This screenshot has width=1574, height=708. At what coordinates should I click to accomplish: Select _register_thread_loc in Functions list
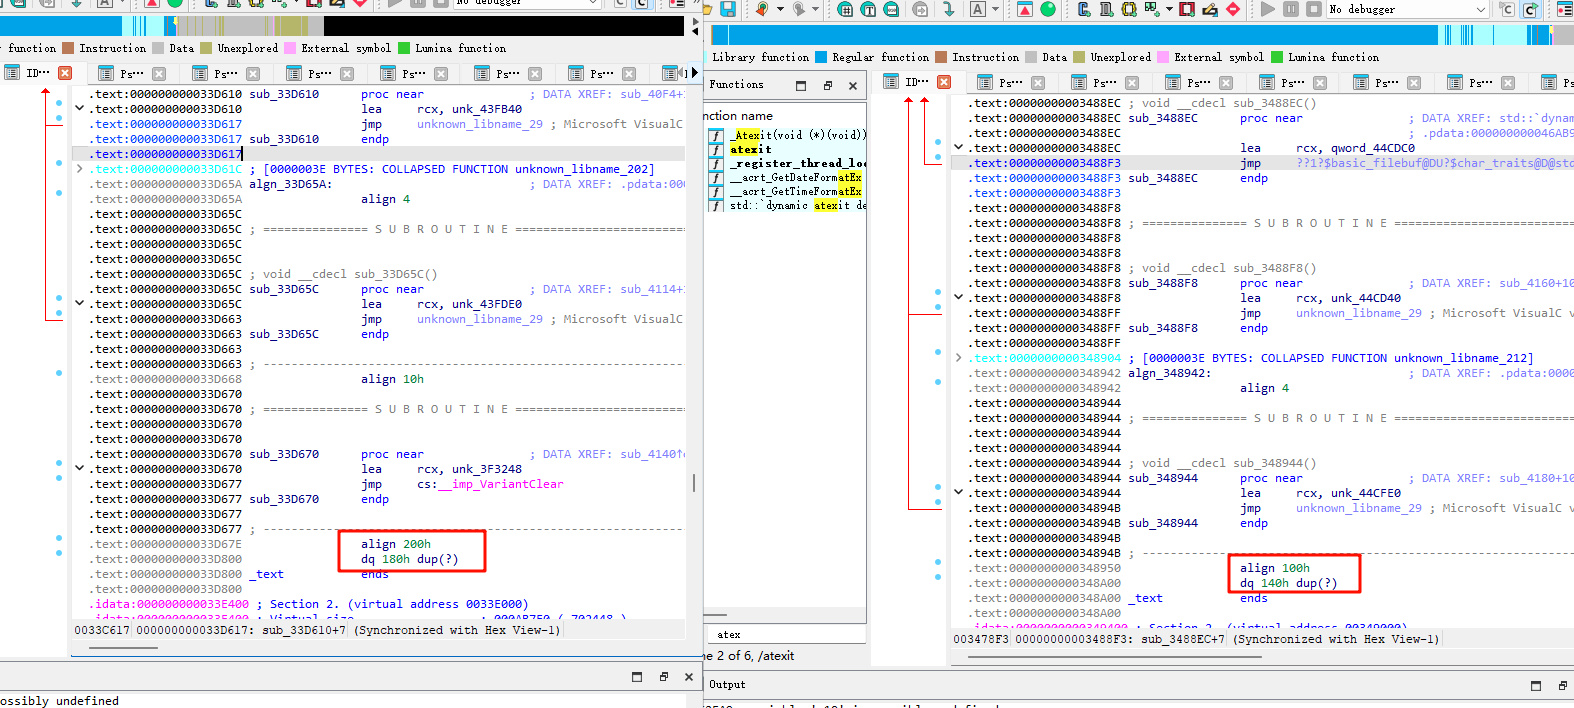(798, 163)
